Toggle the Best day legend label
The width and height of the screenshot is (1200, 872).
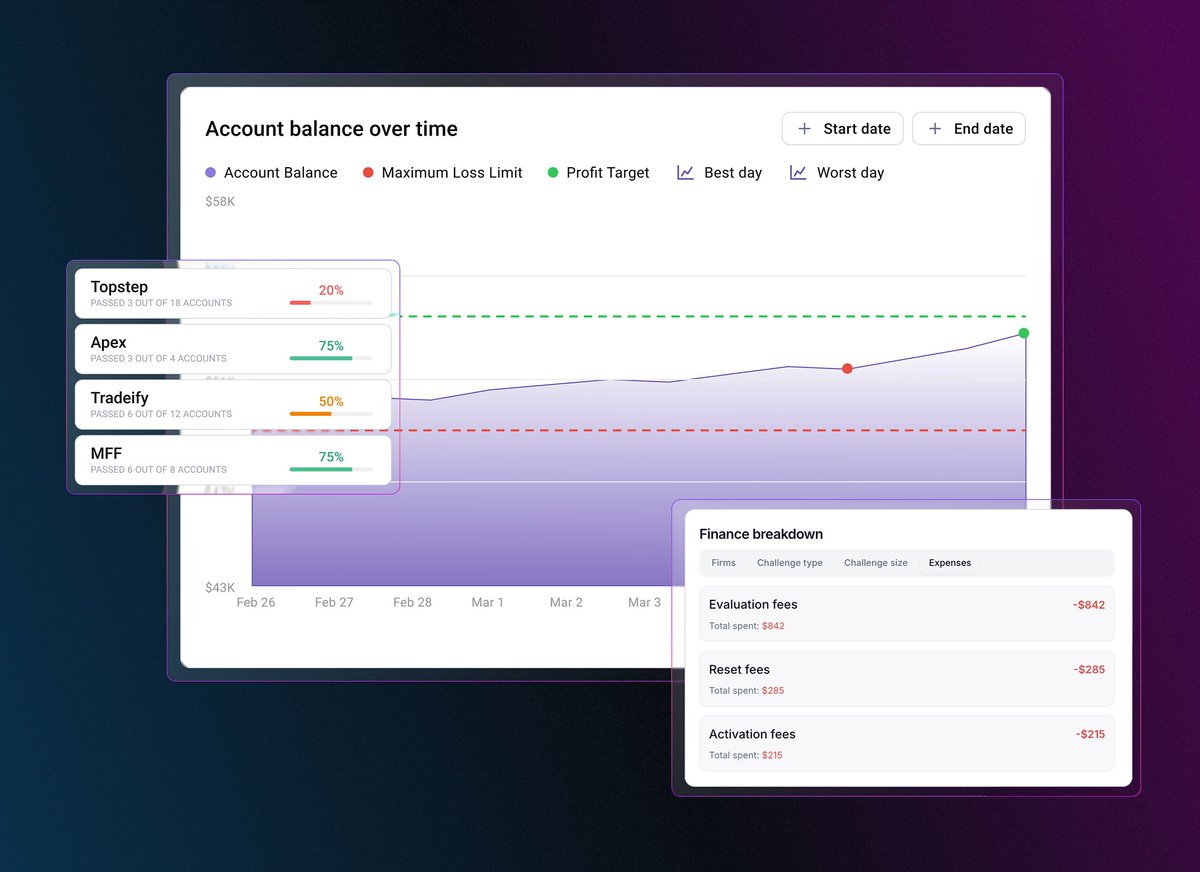[733, 173]
